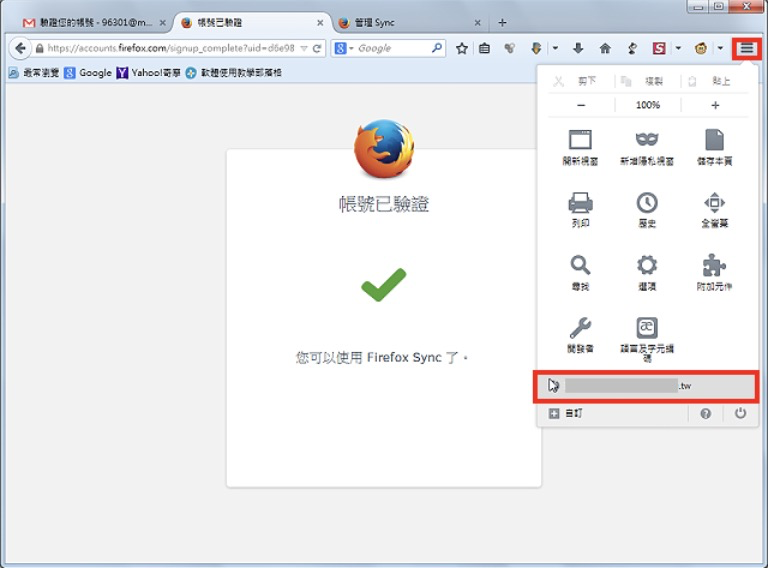
Task: Open Most Visited bookmark folder
Action: pyautogui.click(x=34, y=73)
